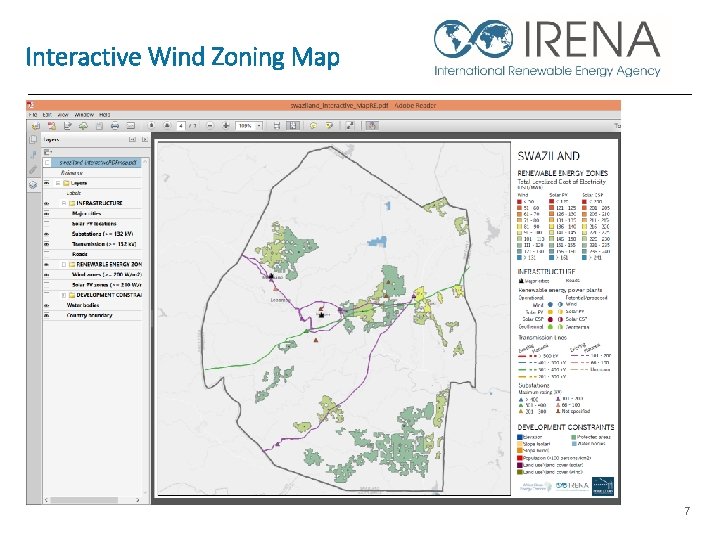Click the open file toolbar icon
720x540 pixels.
[36, 126]
